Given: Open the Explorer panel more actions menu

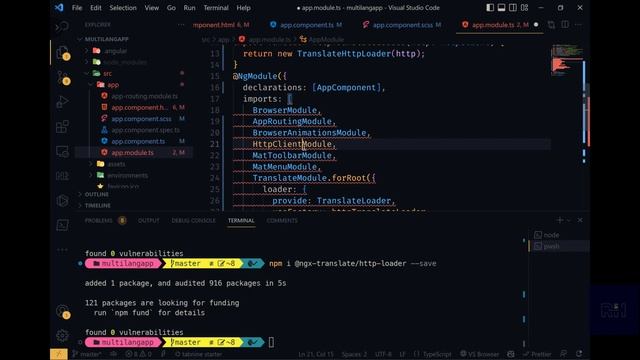Looking at the screenshot, I should coord(181,24).
